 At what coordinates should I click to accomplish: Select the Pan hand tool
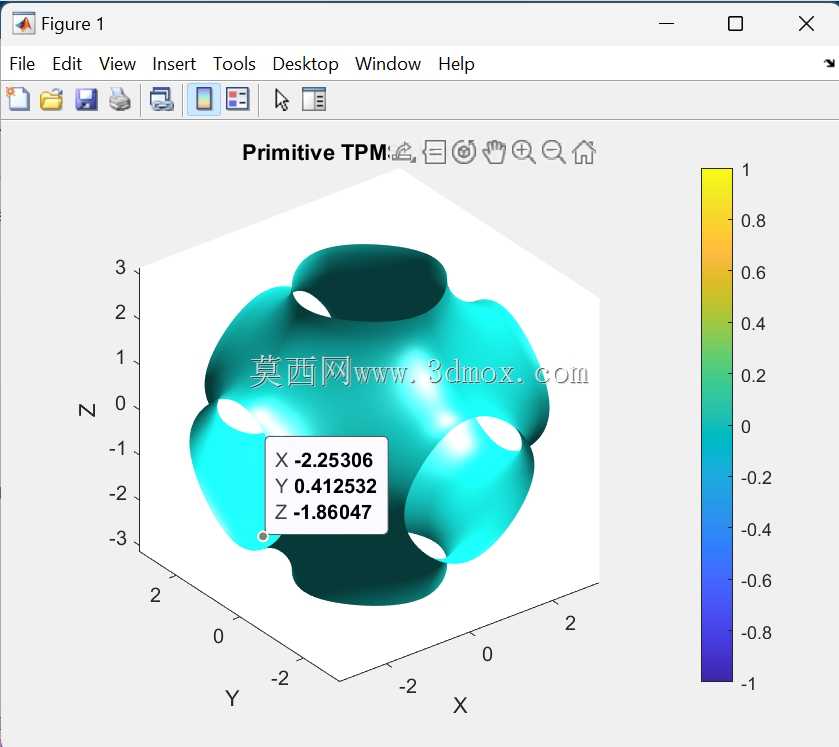click(x=494, y=153)
